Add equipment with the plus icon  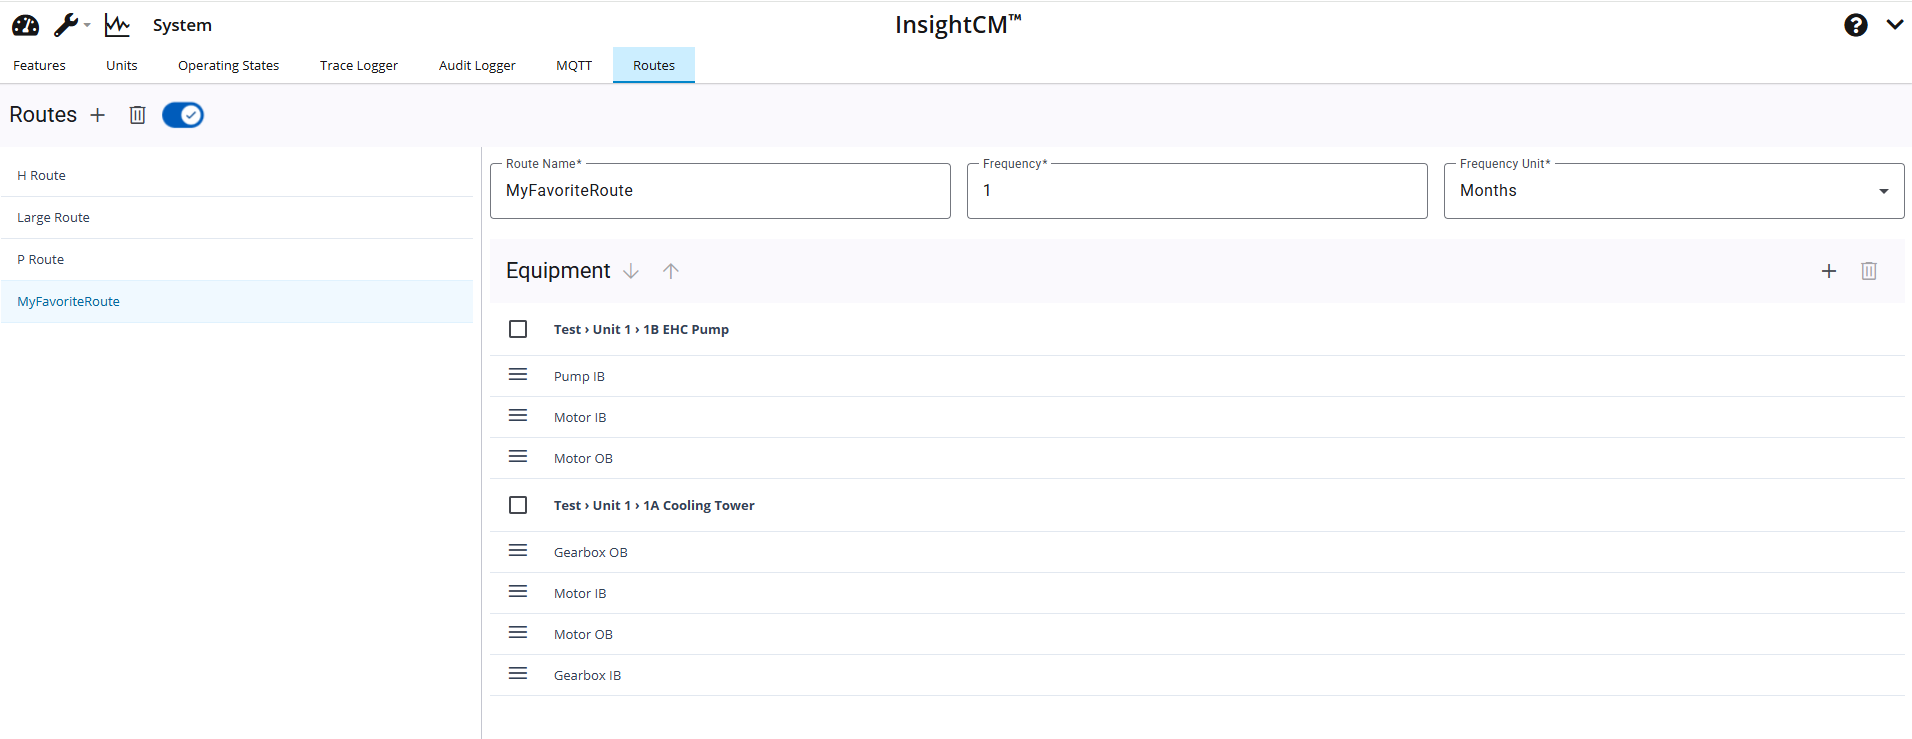point(1829,271)
